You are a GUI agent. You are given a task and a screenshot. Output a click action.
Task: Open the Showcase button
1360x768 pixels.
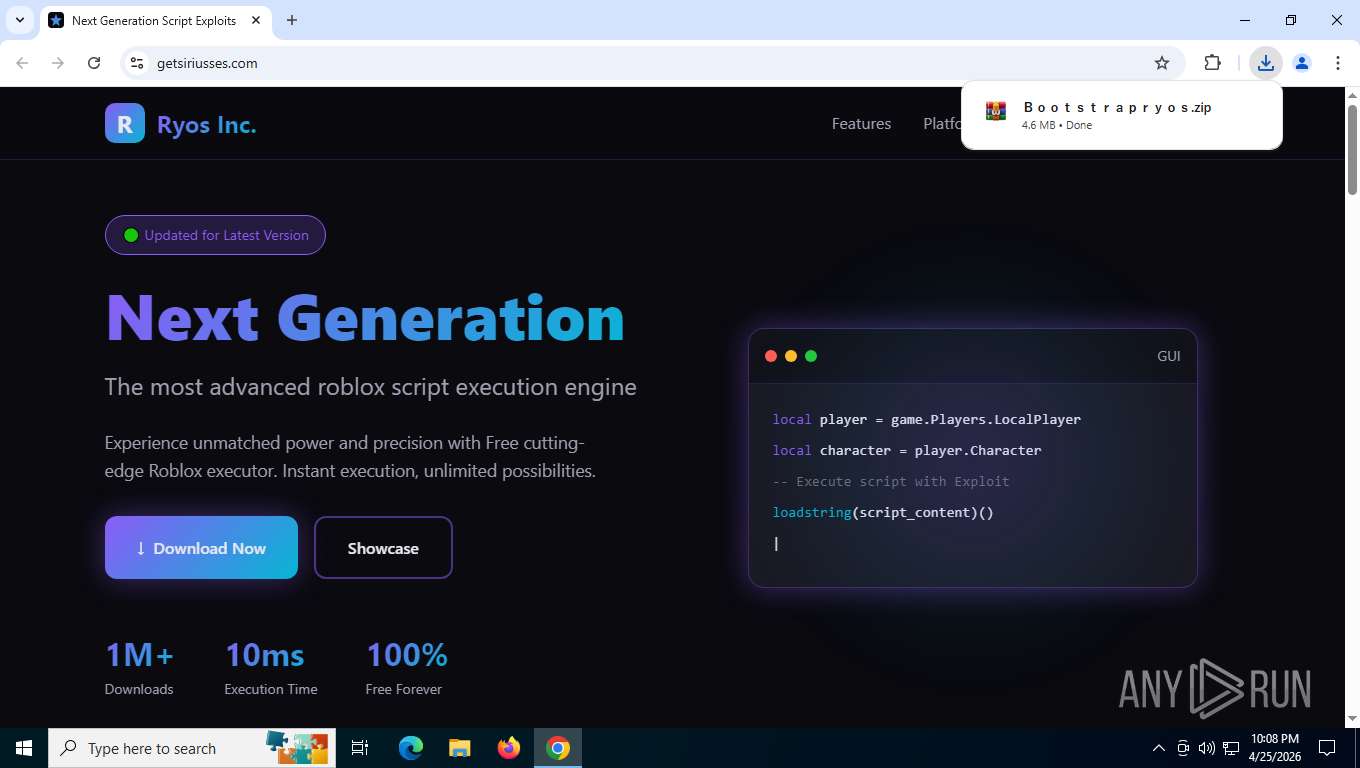click(383, 548)
